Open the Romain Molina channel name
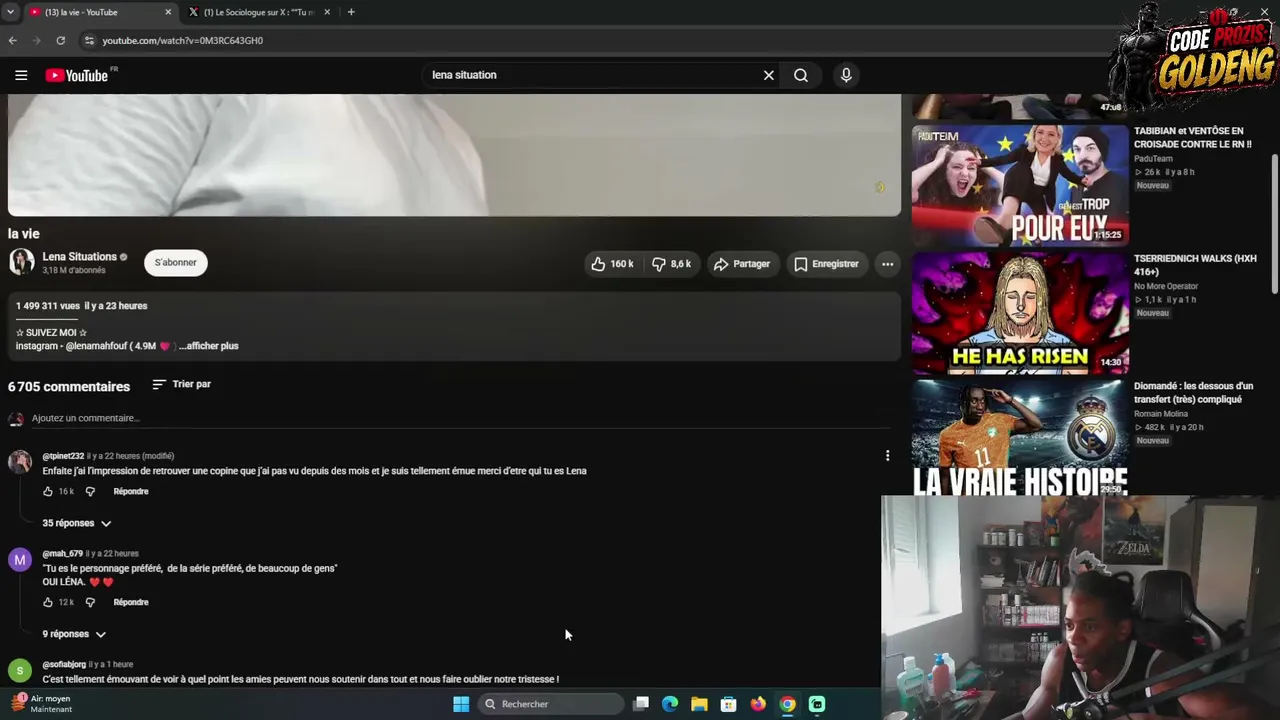The height and width of the screenshot is (720, 1280). point(1160,414)
